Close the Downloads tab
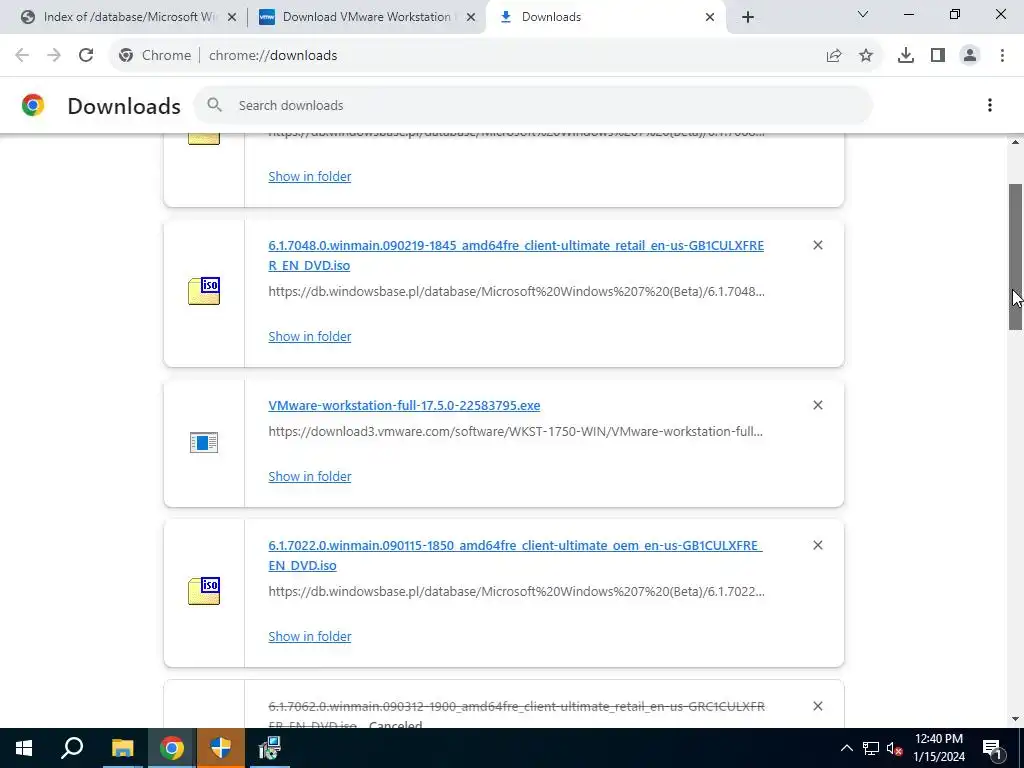Viewport: 1024px width, 768px height. point(710,17)
